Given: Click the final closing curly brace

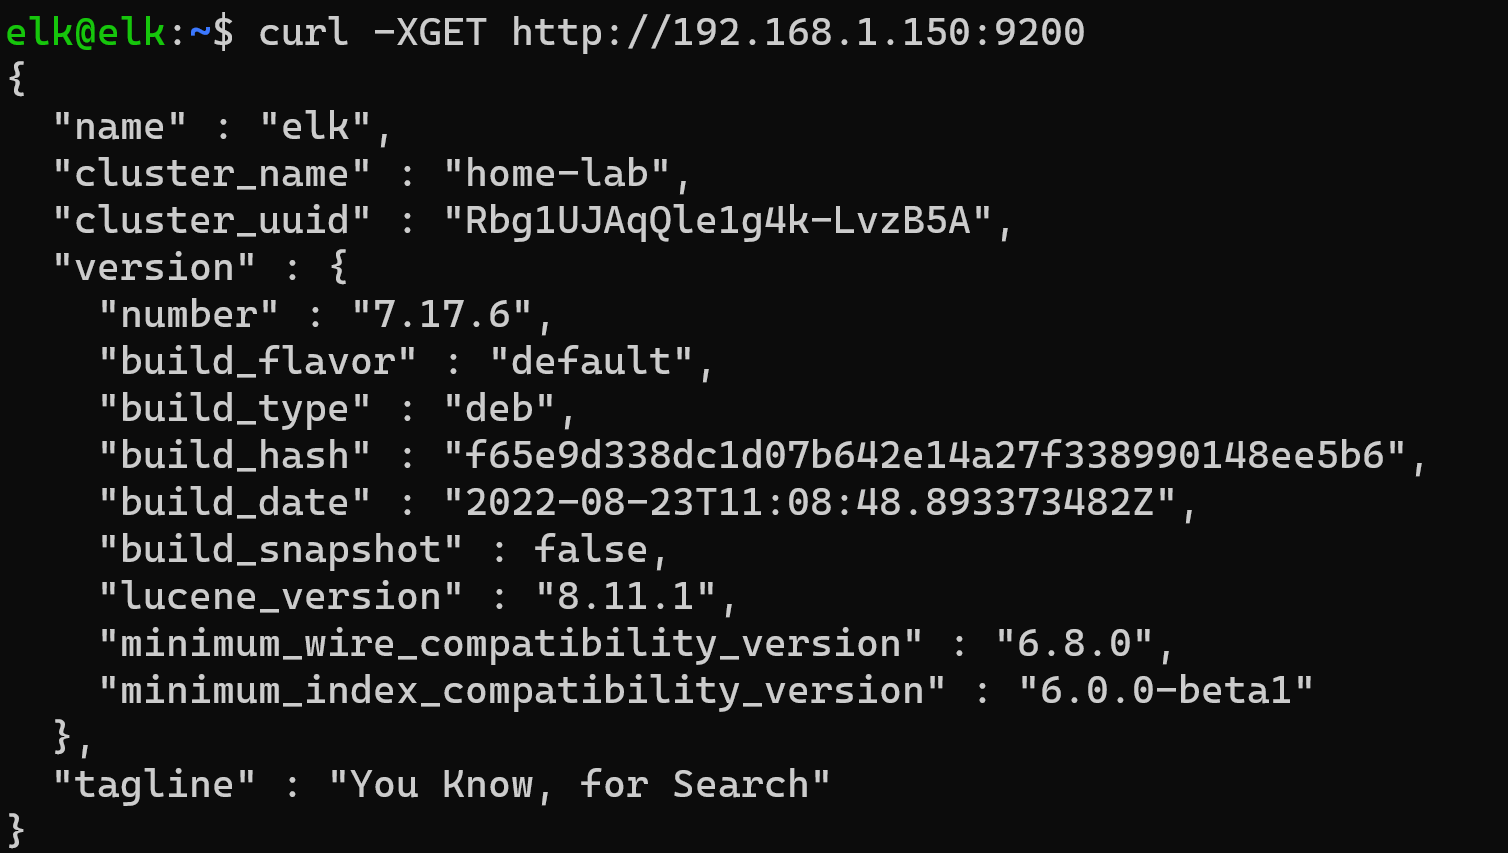Looking at the screenshot, I should [x=16, y=831].
